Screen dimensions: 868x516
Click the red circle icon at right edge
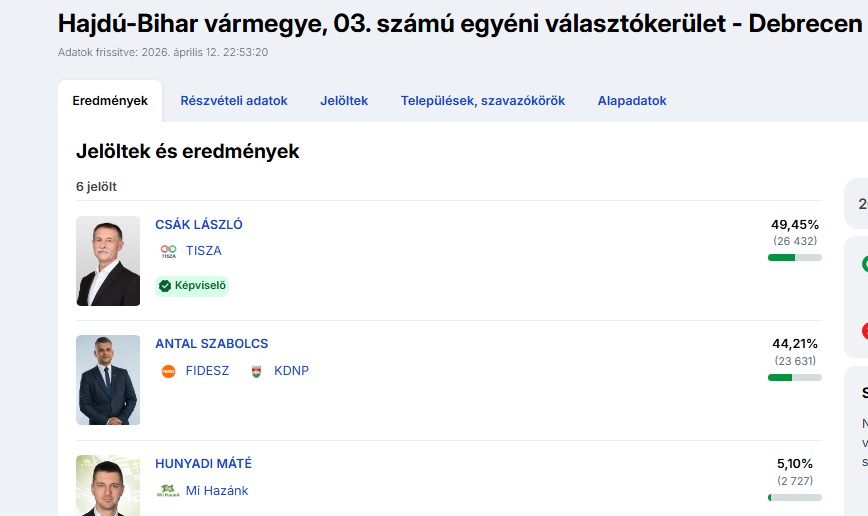[864, 331]
